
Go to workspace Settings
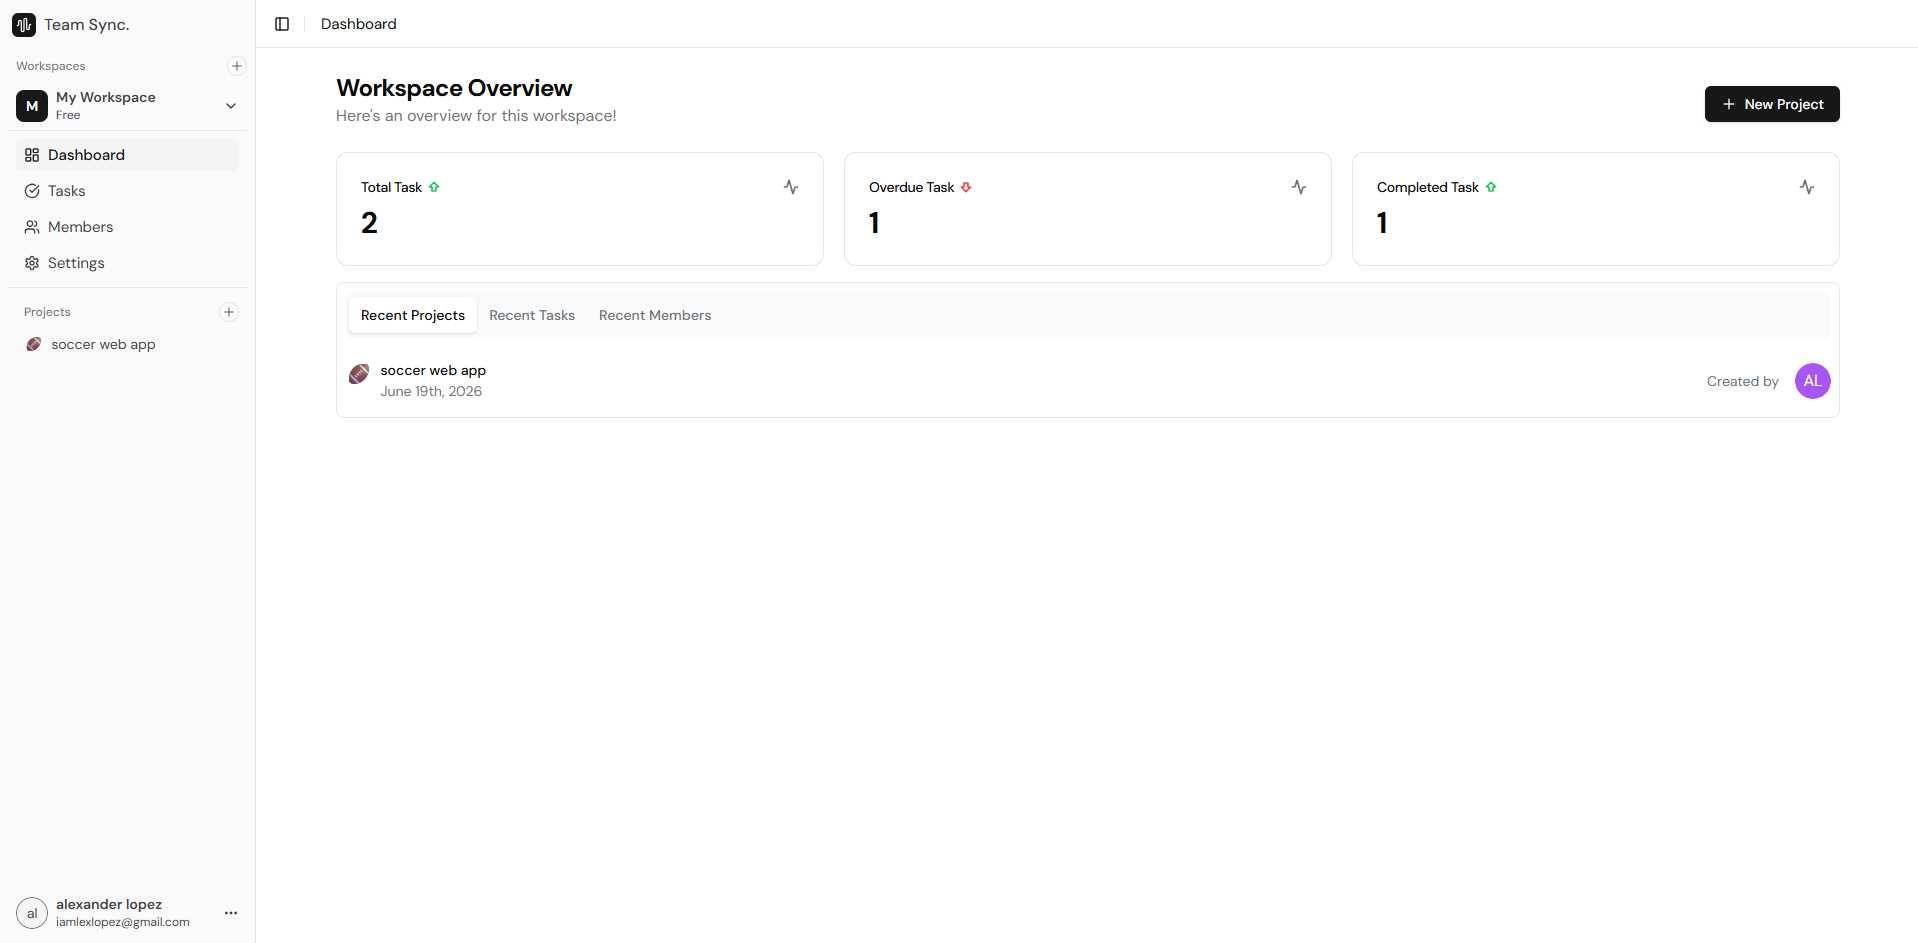(128, 263)
